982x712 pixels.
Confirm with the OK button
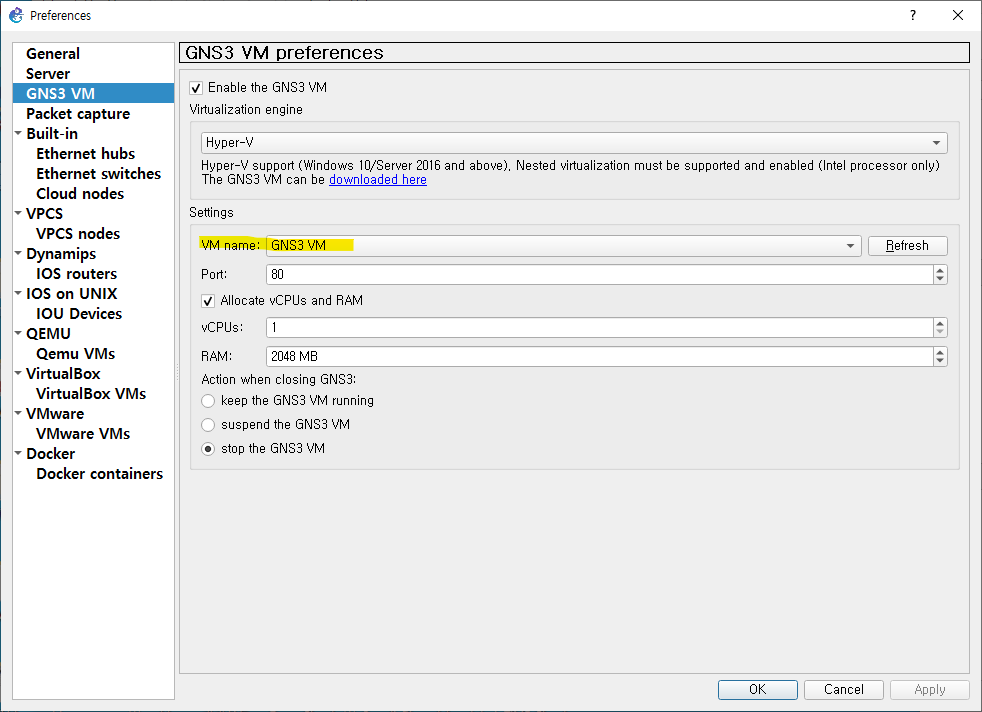coord(758,689)
